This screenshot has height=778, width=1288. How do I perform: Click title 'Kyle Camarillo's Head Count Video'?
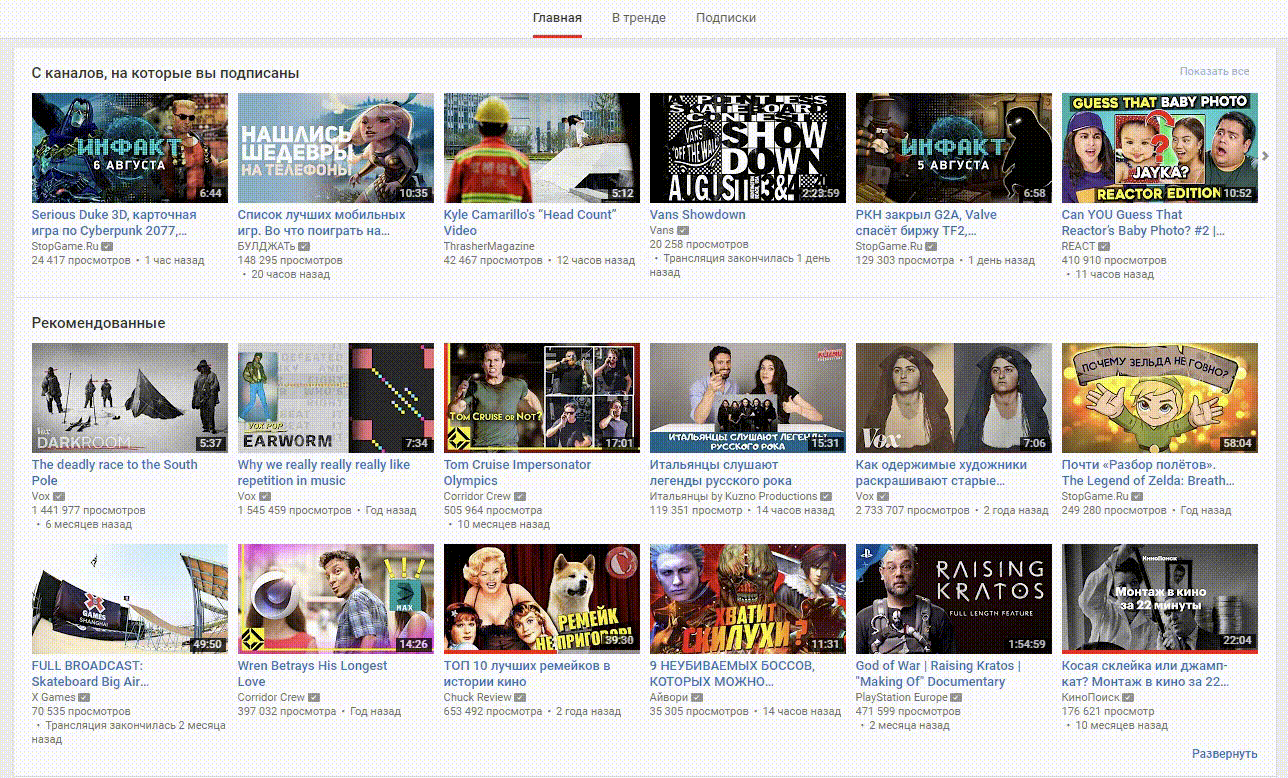point(530,223)
